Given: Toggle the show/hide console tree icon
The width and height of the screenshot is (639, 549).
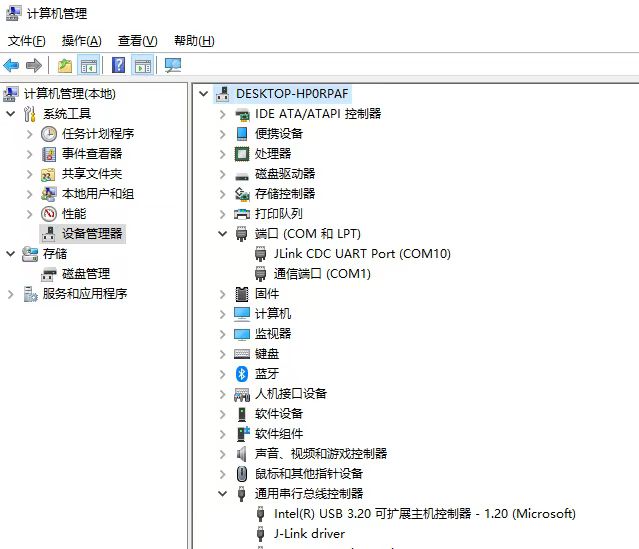Looking at the screenshot, I should pos(88,65).
